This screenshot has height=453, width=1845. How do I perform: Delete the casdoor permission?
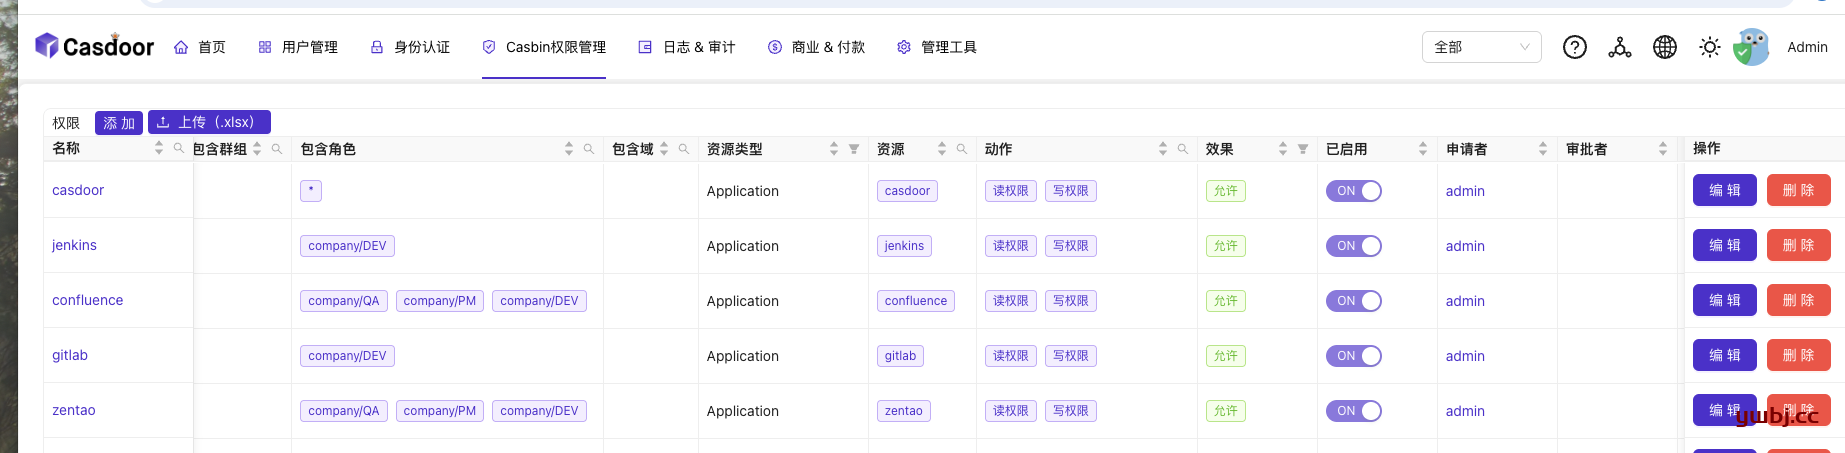click(1798, 190)
